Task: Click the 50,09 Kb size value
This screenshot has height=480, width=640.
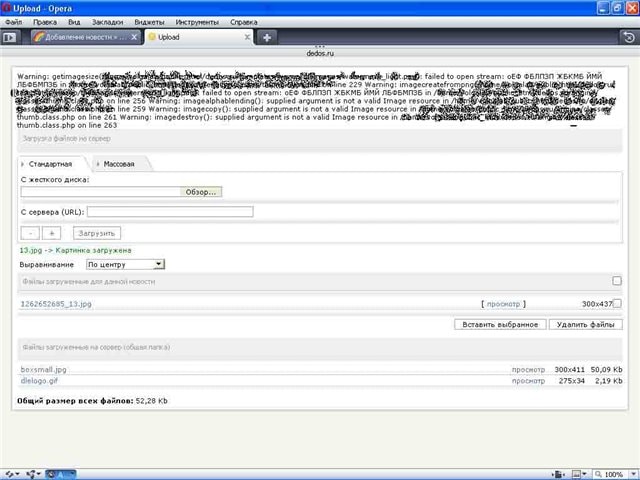Action: 607,369
